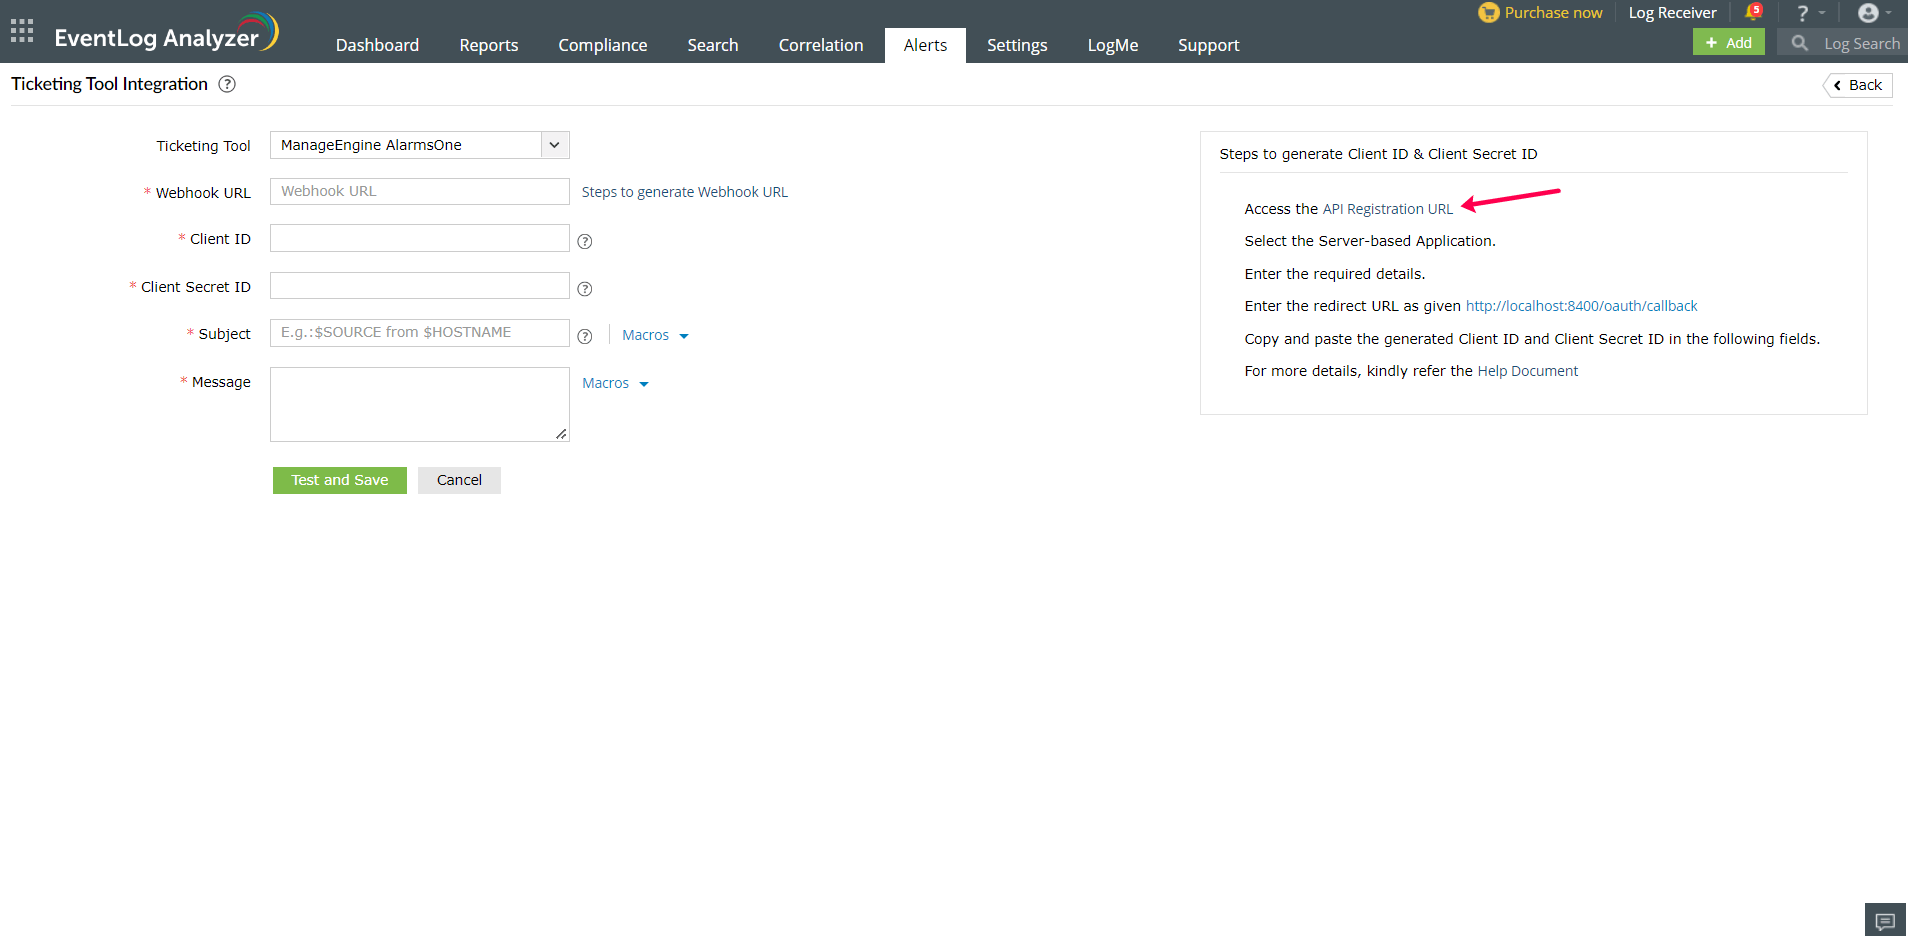Click the Back button
The image size is (1908, 936).
(1858, 85)
